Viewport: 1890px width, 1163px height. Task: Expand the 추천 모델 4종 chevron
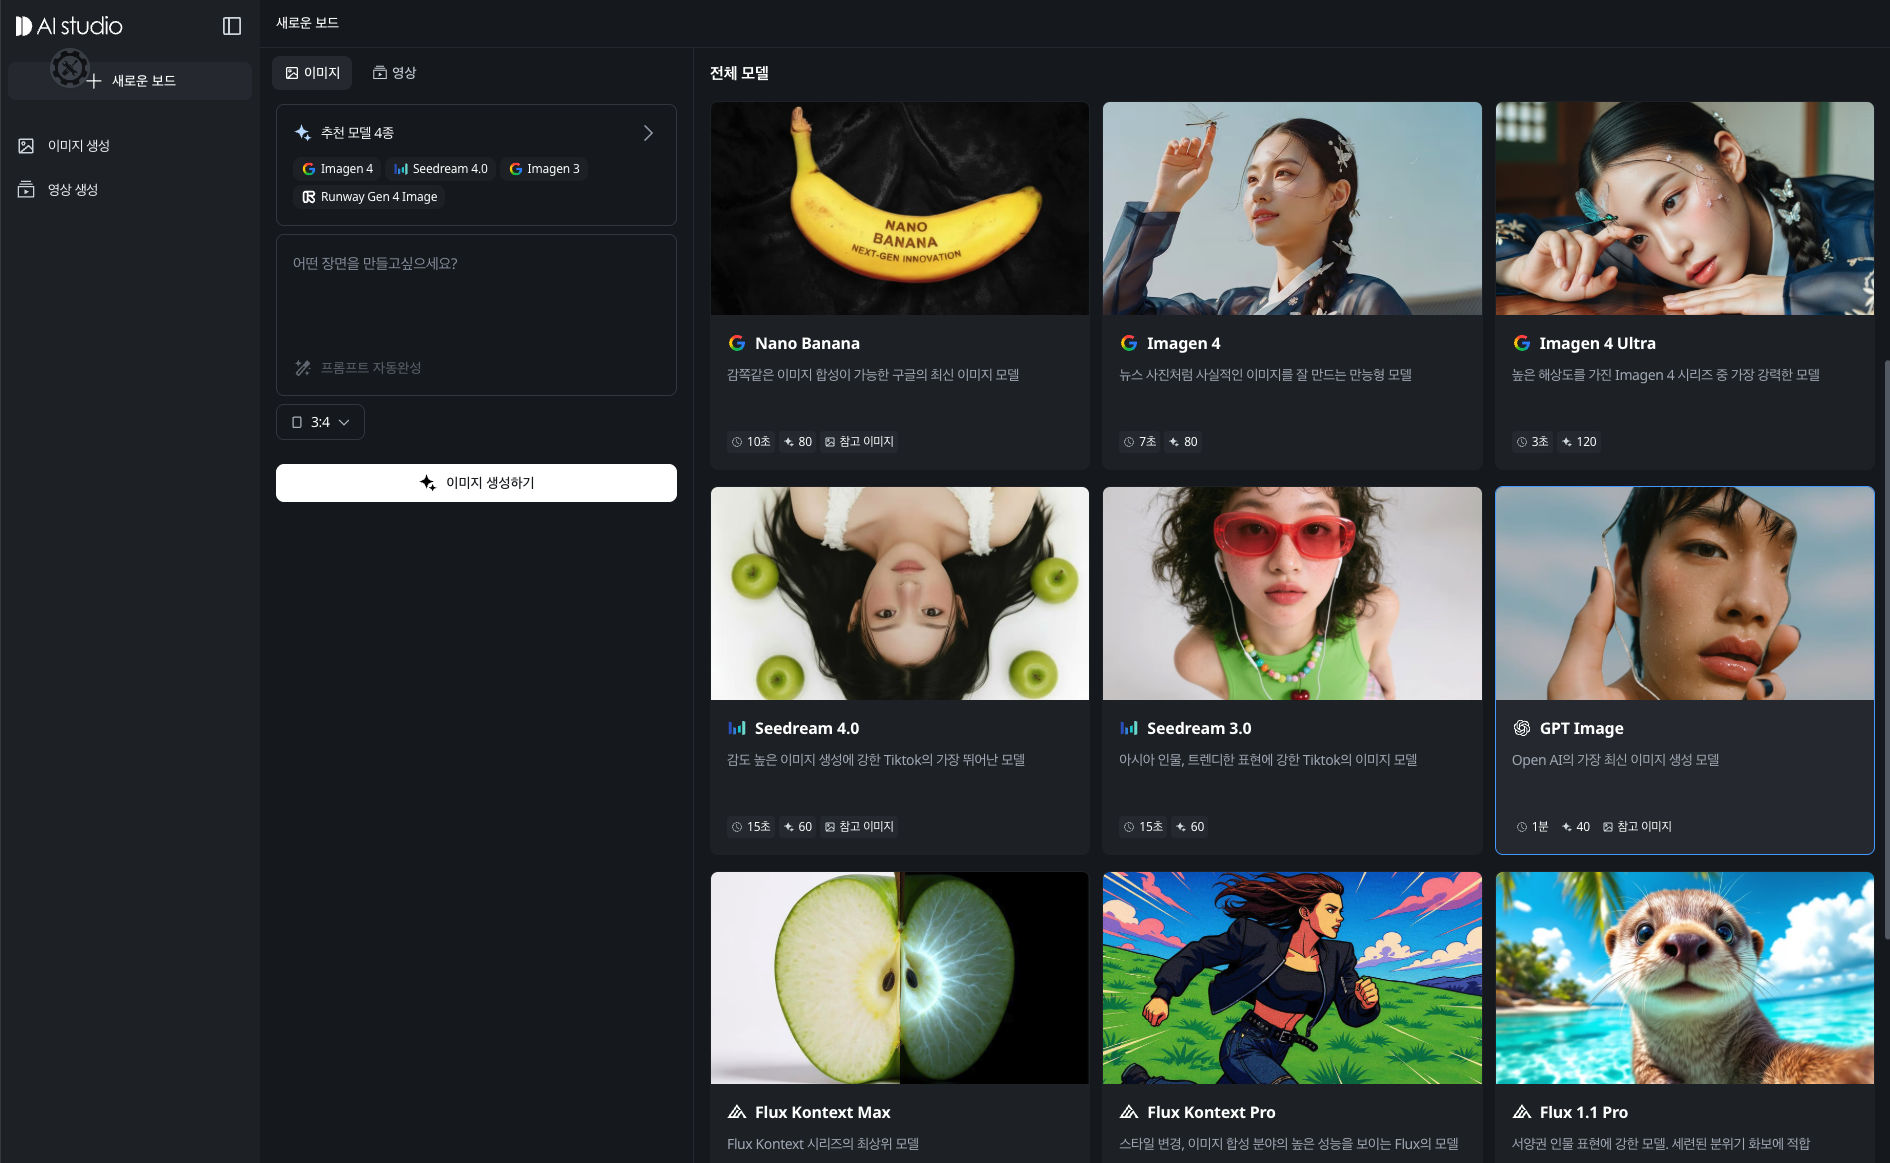[648, 133]
